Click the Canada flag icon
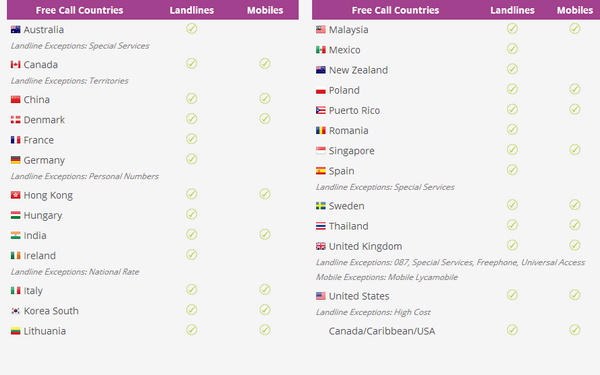The image size is (600, 375). (15, 65)
